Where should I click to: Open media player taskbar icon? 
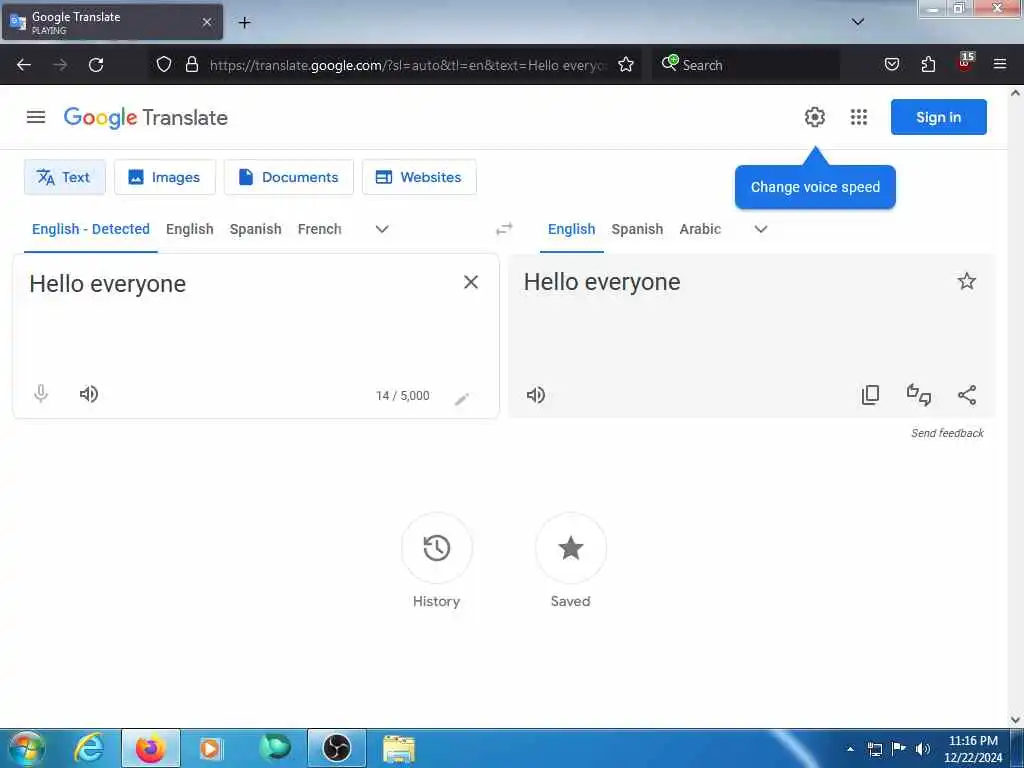[x=211, y=748]
